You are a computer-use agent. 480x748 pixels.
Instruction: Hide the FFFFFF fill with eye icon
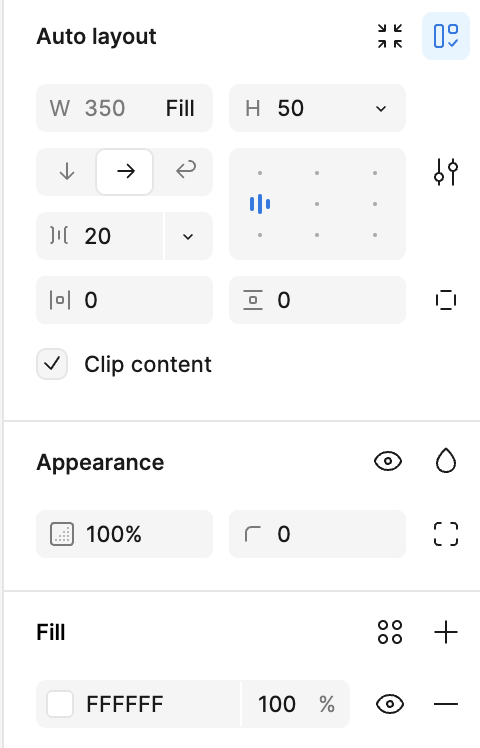(390, 704)
